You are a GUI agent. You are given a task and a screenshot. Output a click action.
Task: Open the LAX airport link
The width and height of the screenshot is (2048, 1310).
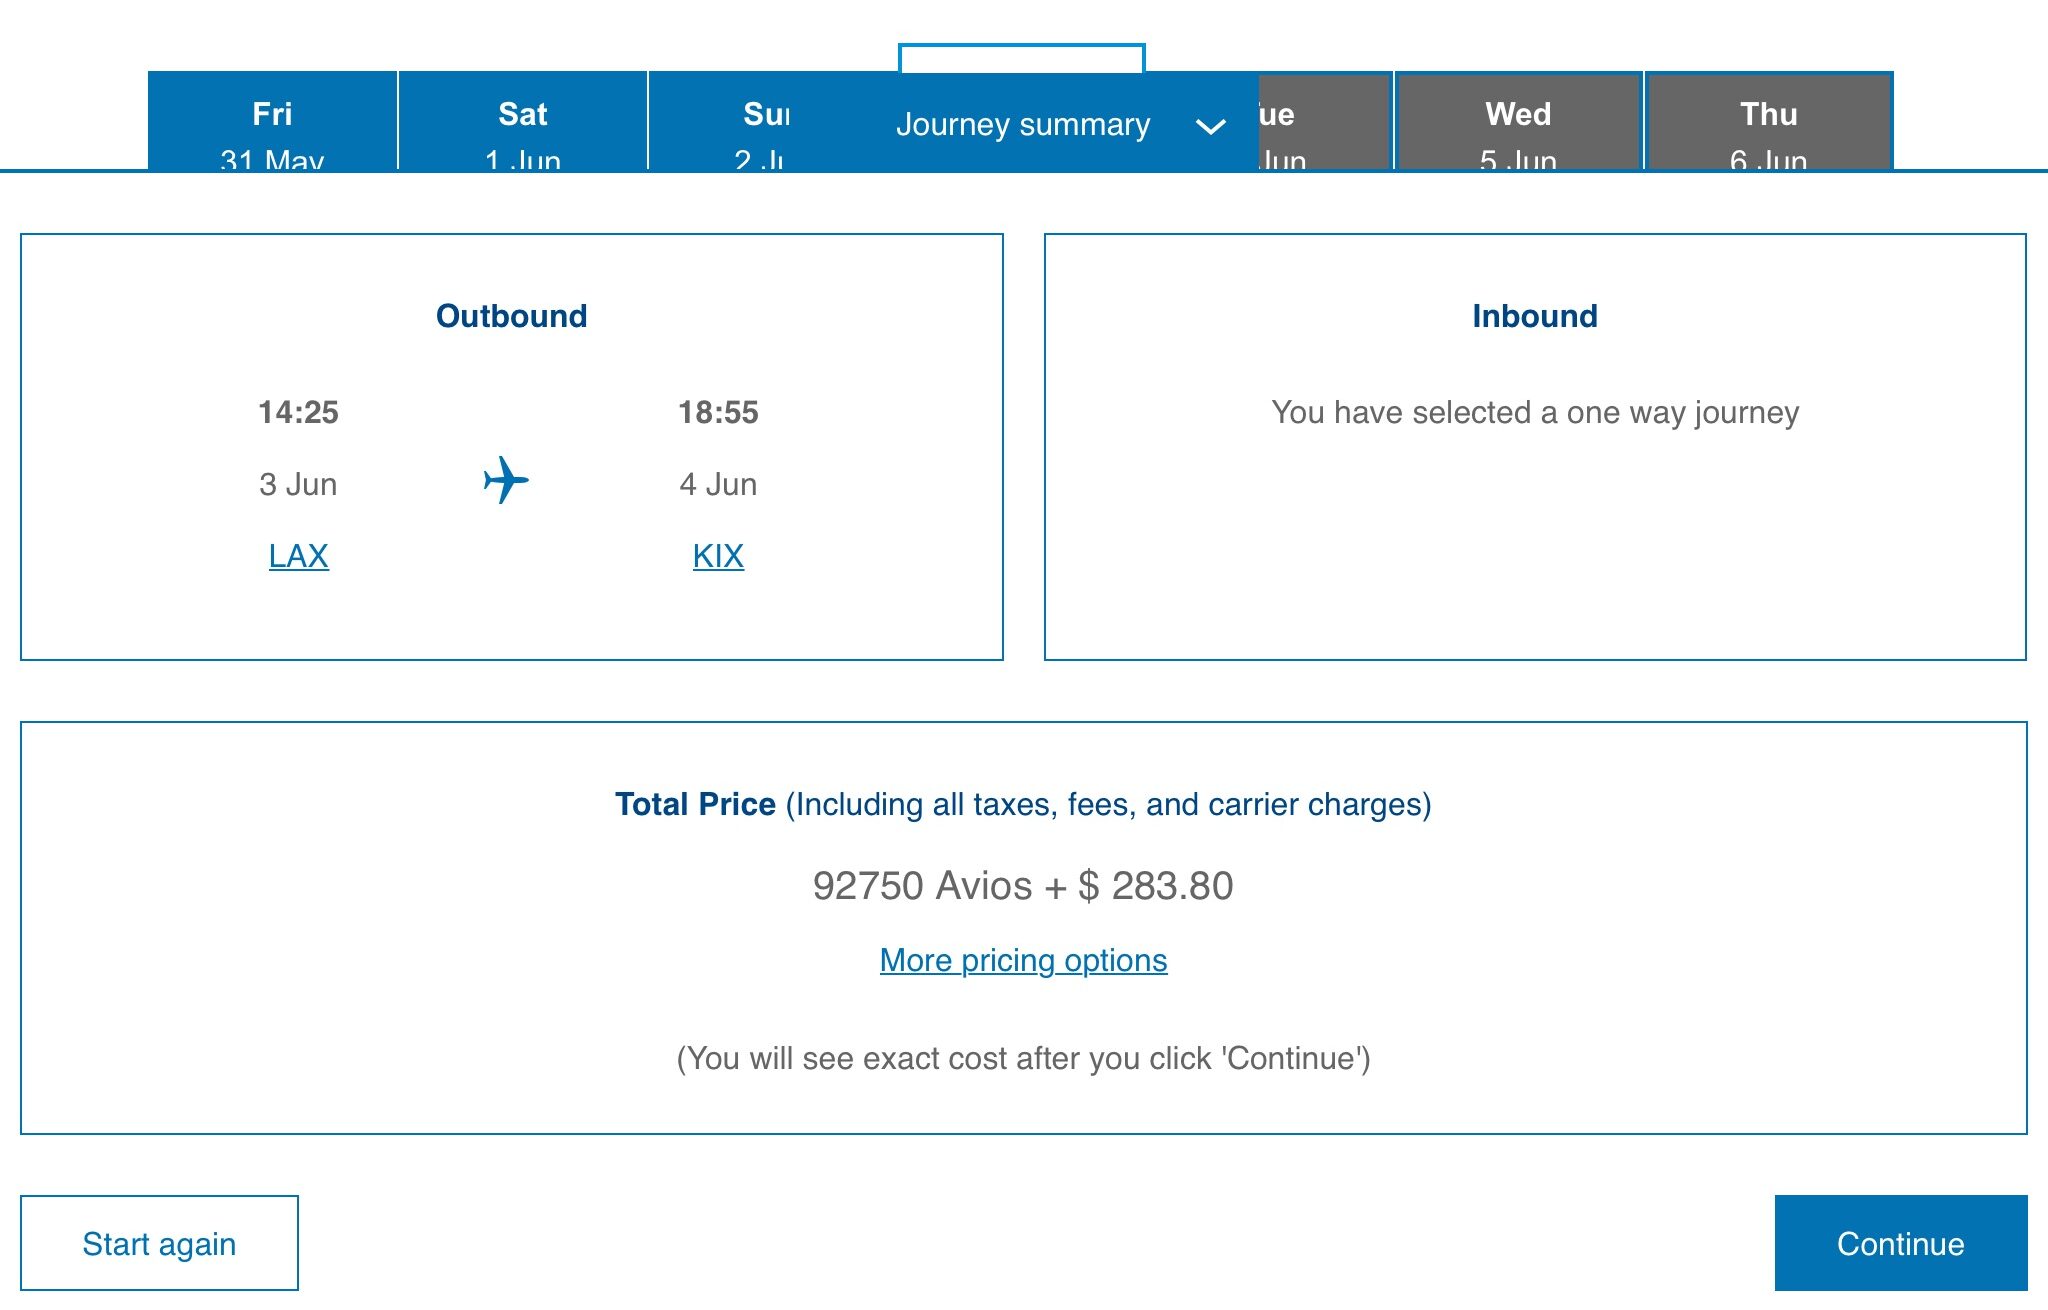[x=298, y=556]
